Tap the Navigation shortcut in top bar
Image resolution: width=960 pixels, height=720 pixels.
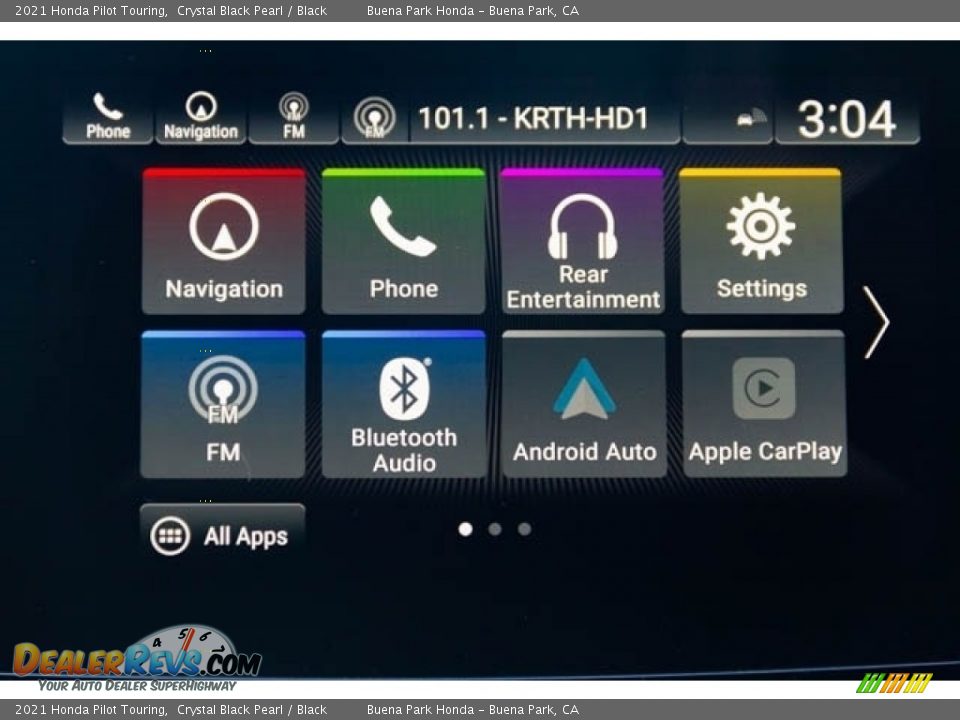coord(201,117)
